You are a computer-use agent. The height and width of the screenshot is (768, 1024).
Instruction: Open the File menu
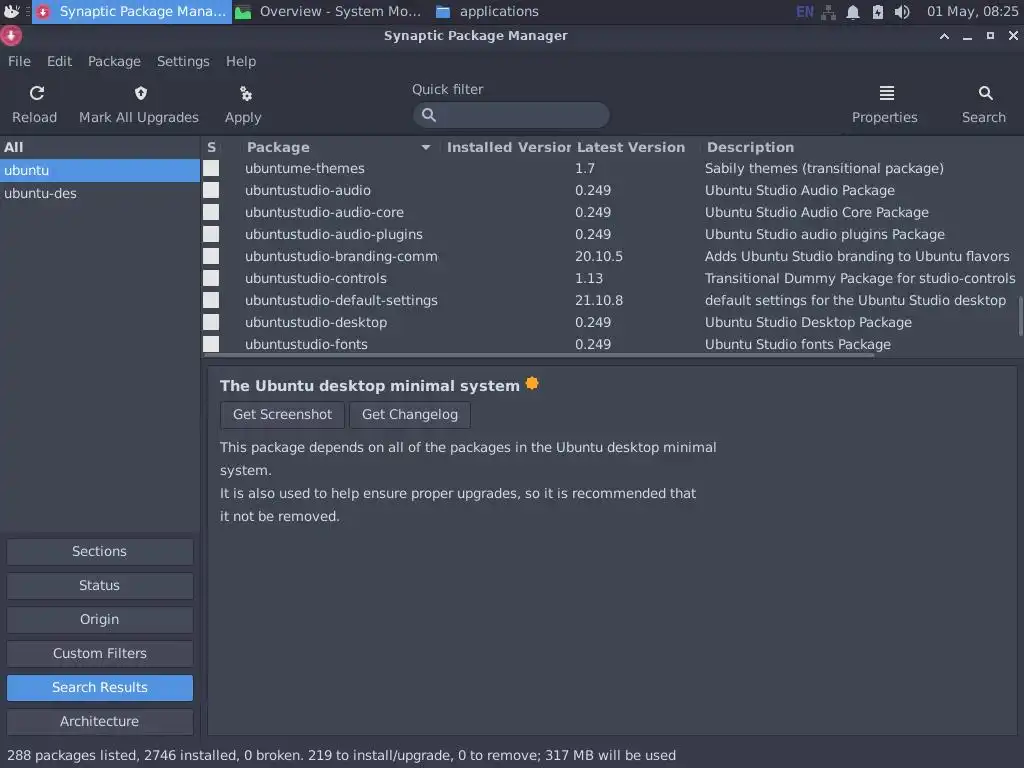click(19, 61)
